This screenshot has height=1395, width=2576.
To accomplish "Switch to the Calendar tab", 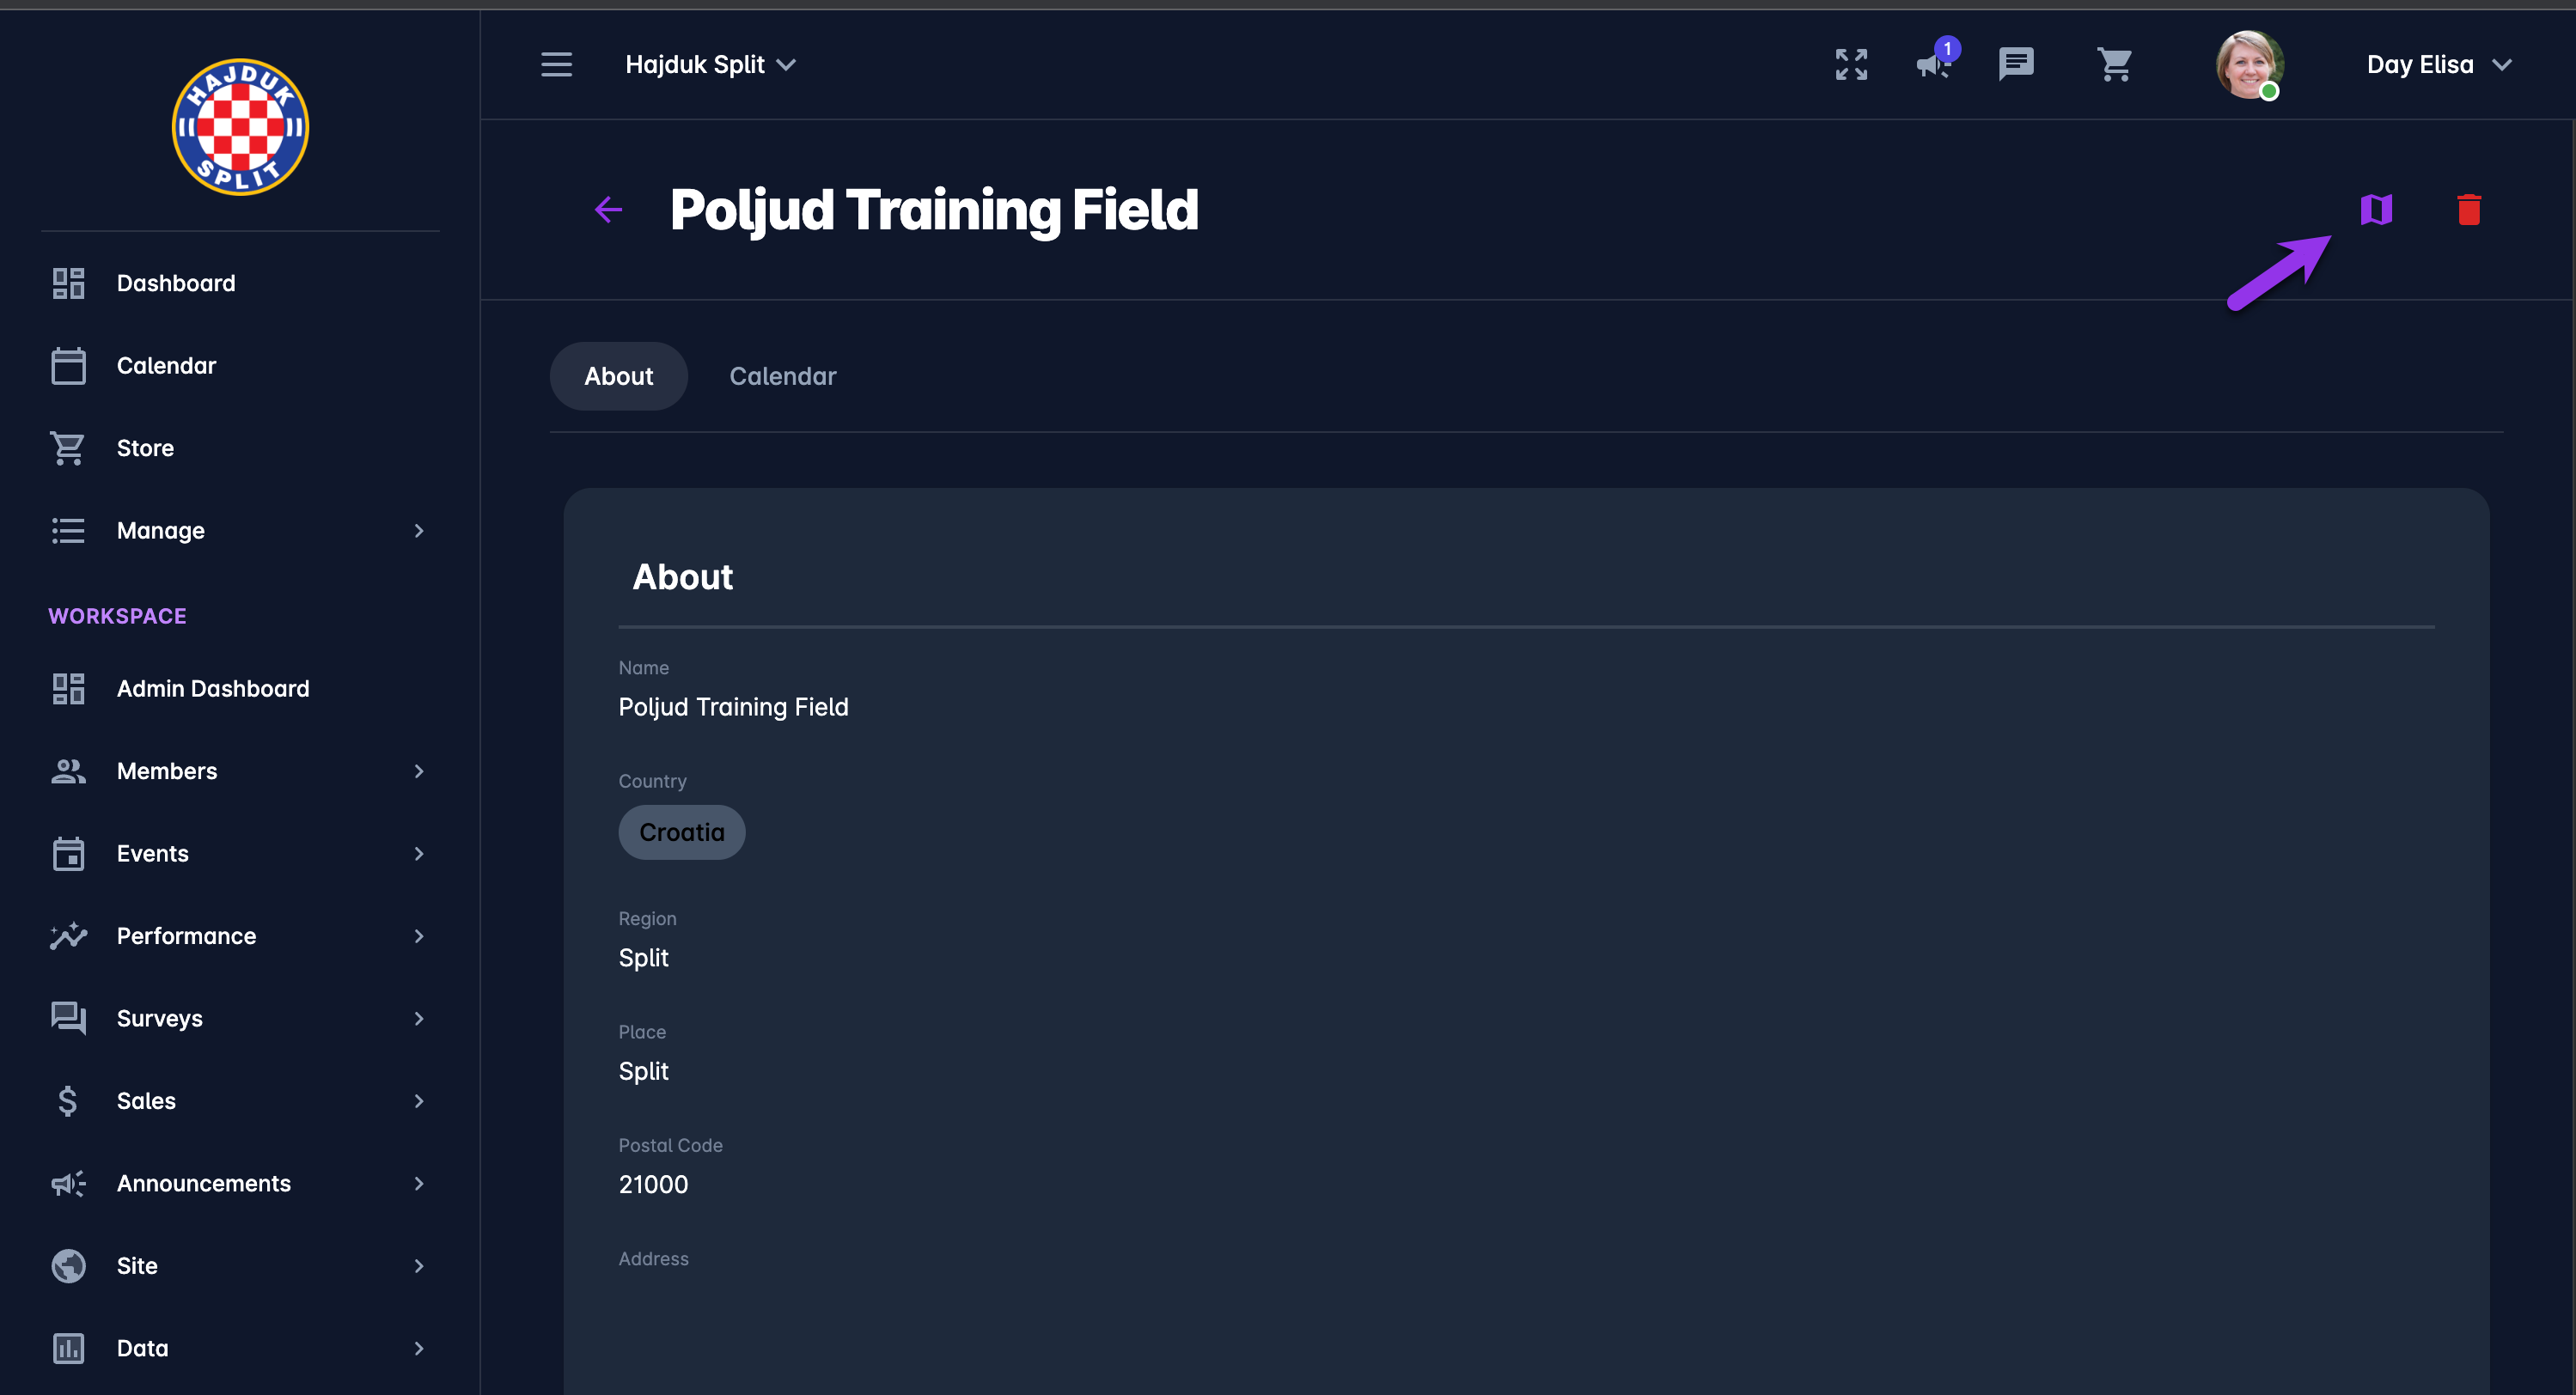I will click(782, 377).
